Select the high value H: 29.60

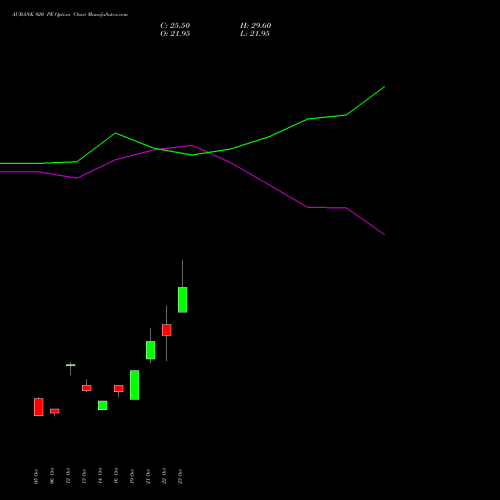pos(255,26)
